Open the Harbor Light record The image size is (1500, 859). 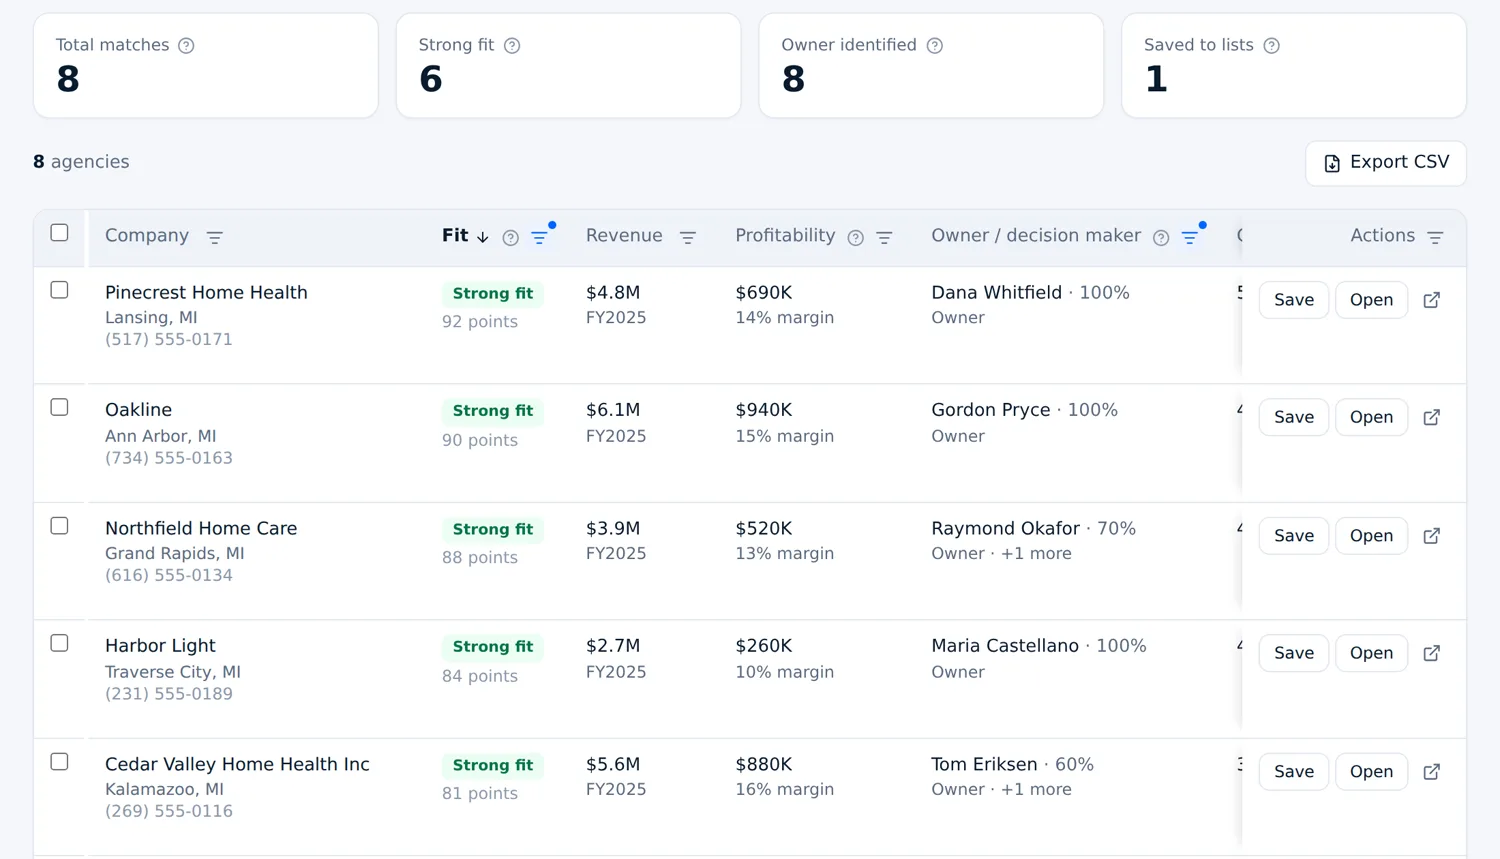click(x=1371, y=653)
